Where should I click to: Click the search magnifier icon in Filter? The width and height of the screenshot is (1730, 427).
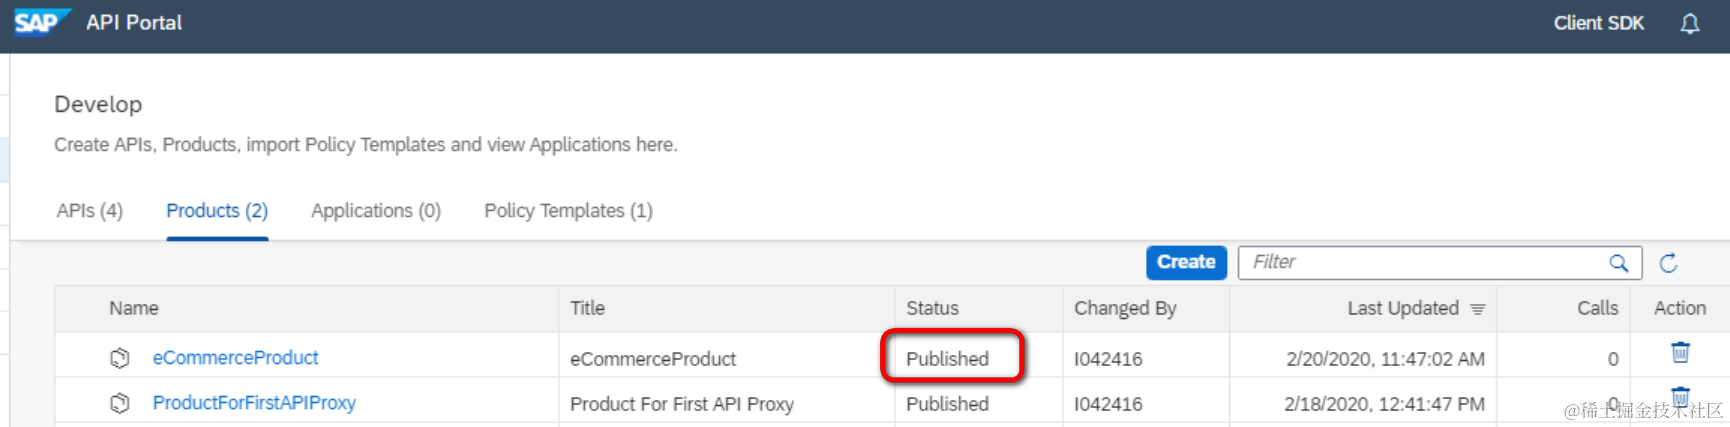pos(1618,263)
